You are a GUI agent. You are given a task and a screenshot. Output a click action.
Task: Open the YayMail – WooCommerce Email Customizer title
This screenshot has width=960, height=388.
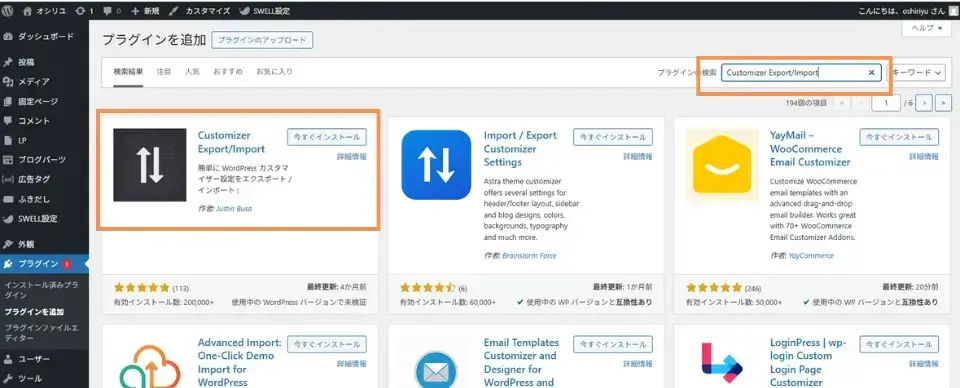pos(810,149)
